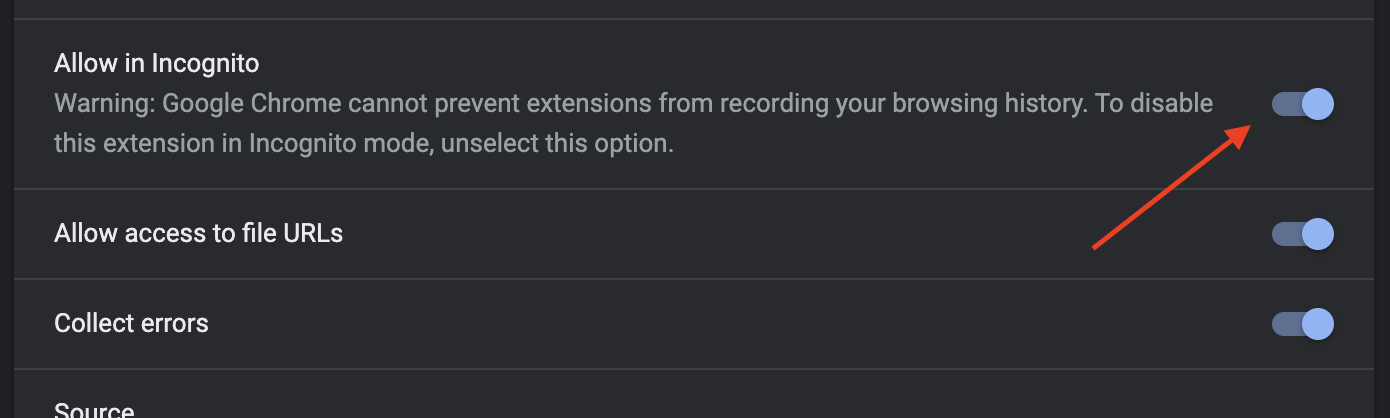This screenshot has height=418, width=1390.
Task: Click the blue knob of the Incognito switch
Action: point(1319,104)
